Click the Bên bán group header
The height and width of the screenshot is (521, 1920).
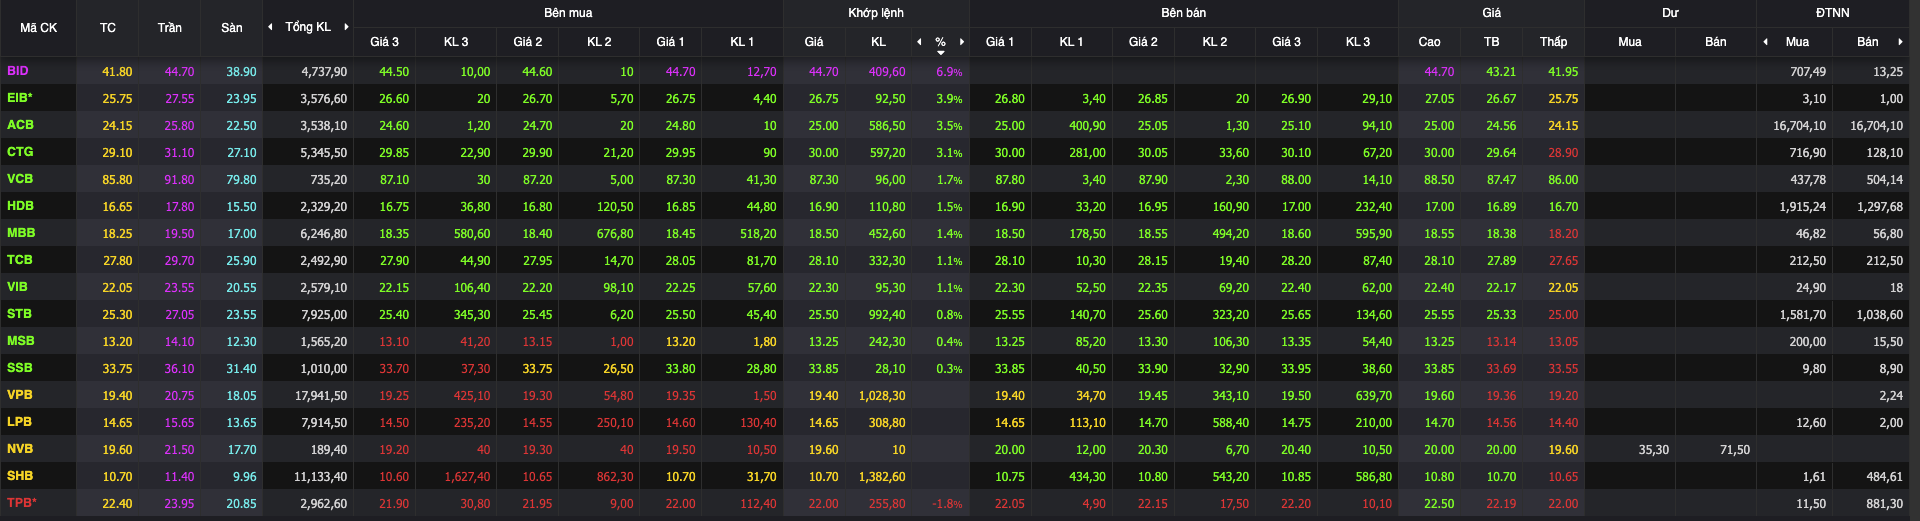[1184, 13]
